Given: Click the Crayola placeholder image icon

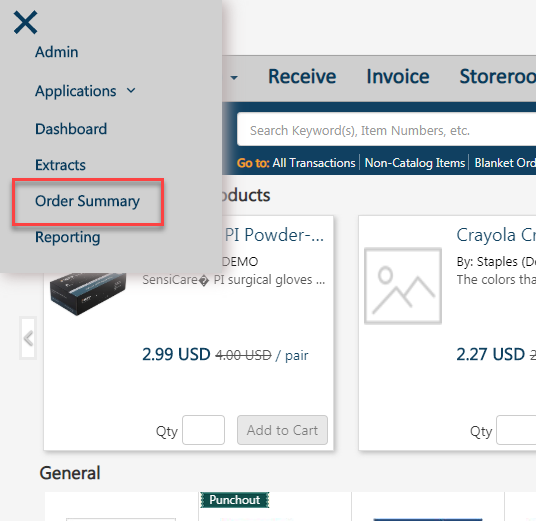Looking at the screenshot, I should pyautogui.click(x=403, y=286).
